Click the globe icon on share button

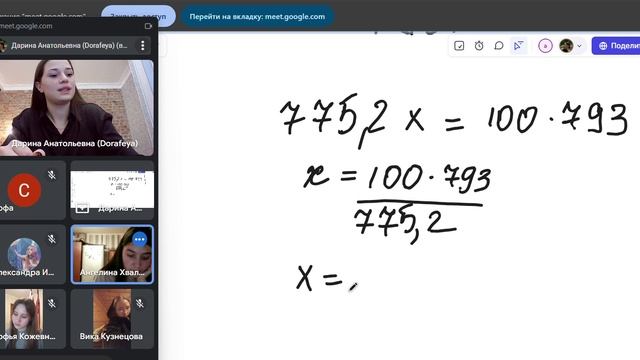[603, 46]
